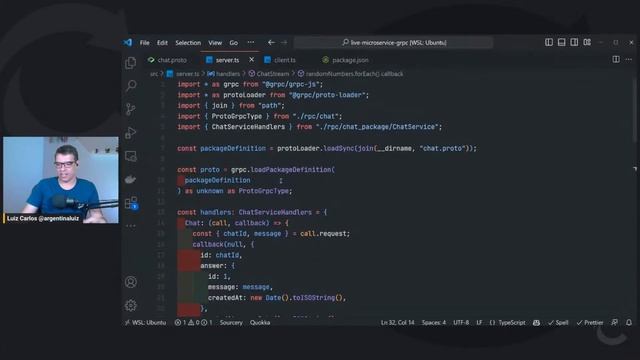This screenshot has width=640, height=360.
Task: Open the Explorer view in activity bar
Action: pos(131,62)
